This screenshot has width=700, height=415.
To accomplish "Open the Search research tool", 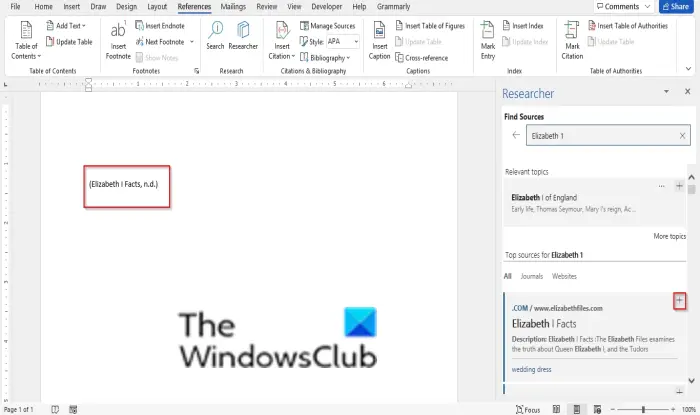I will (215, 36).
